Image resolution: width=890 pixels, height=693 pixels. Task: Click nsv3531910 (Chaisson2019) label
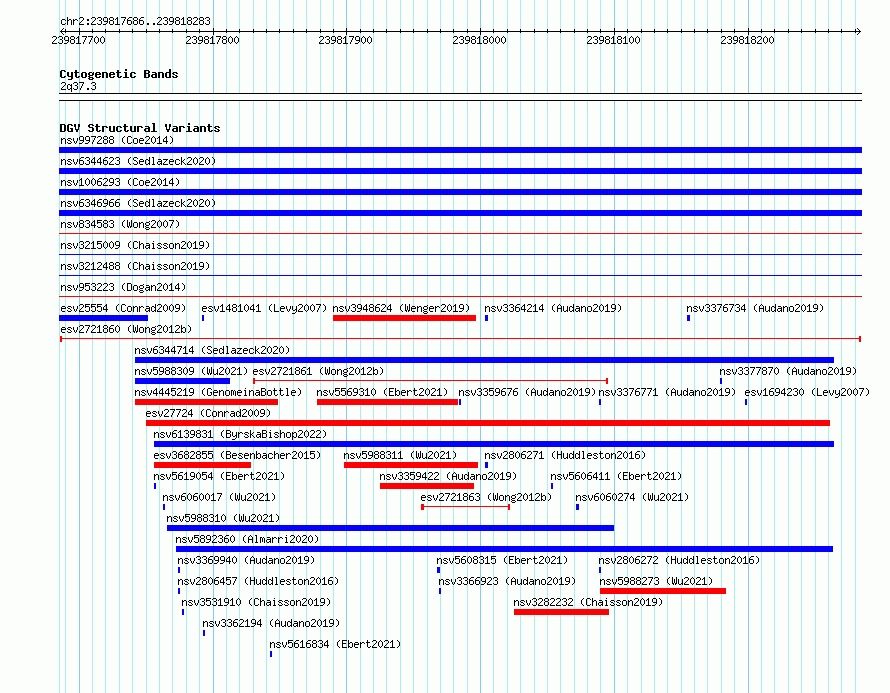tap(256, 602)
